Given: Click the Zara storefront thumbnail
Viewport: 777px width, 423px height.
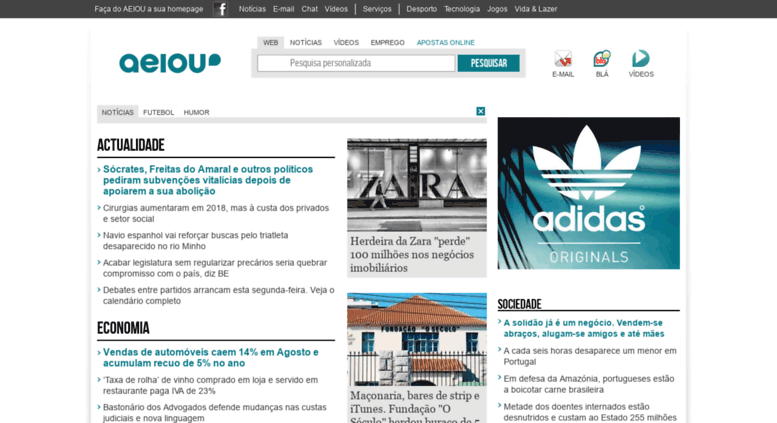Looking at the screenshot, I should click(x=417, y=184).
